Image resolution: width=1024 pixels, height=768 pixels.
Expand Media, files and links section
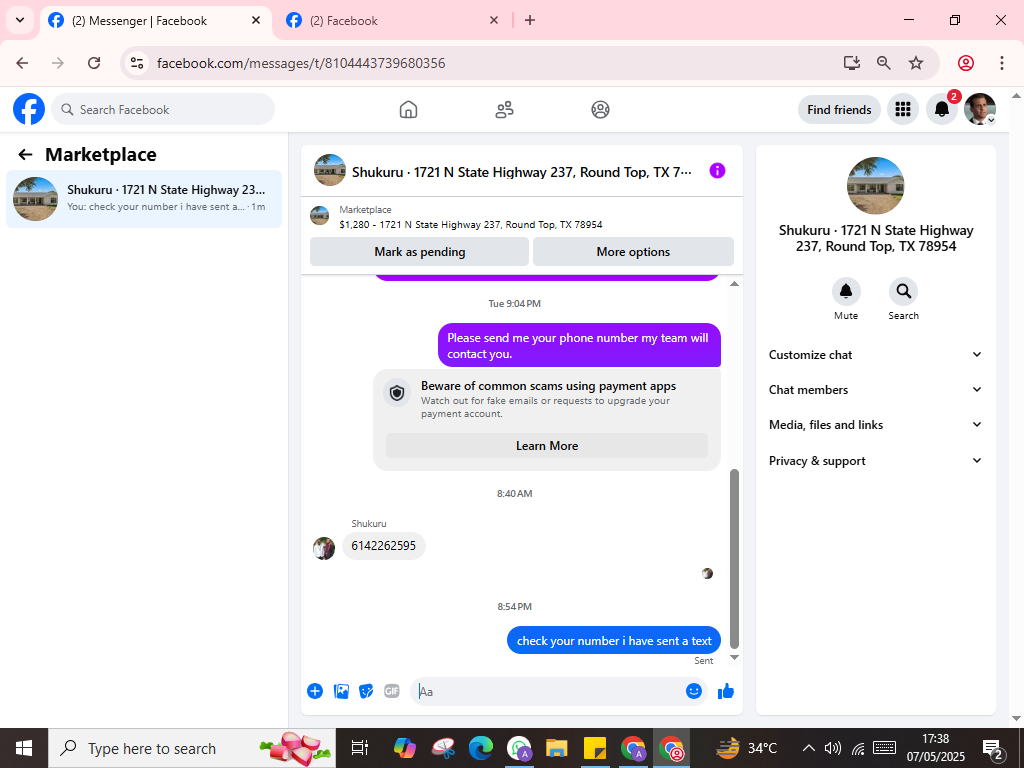pos(876,425)
